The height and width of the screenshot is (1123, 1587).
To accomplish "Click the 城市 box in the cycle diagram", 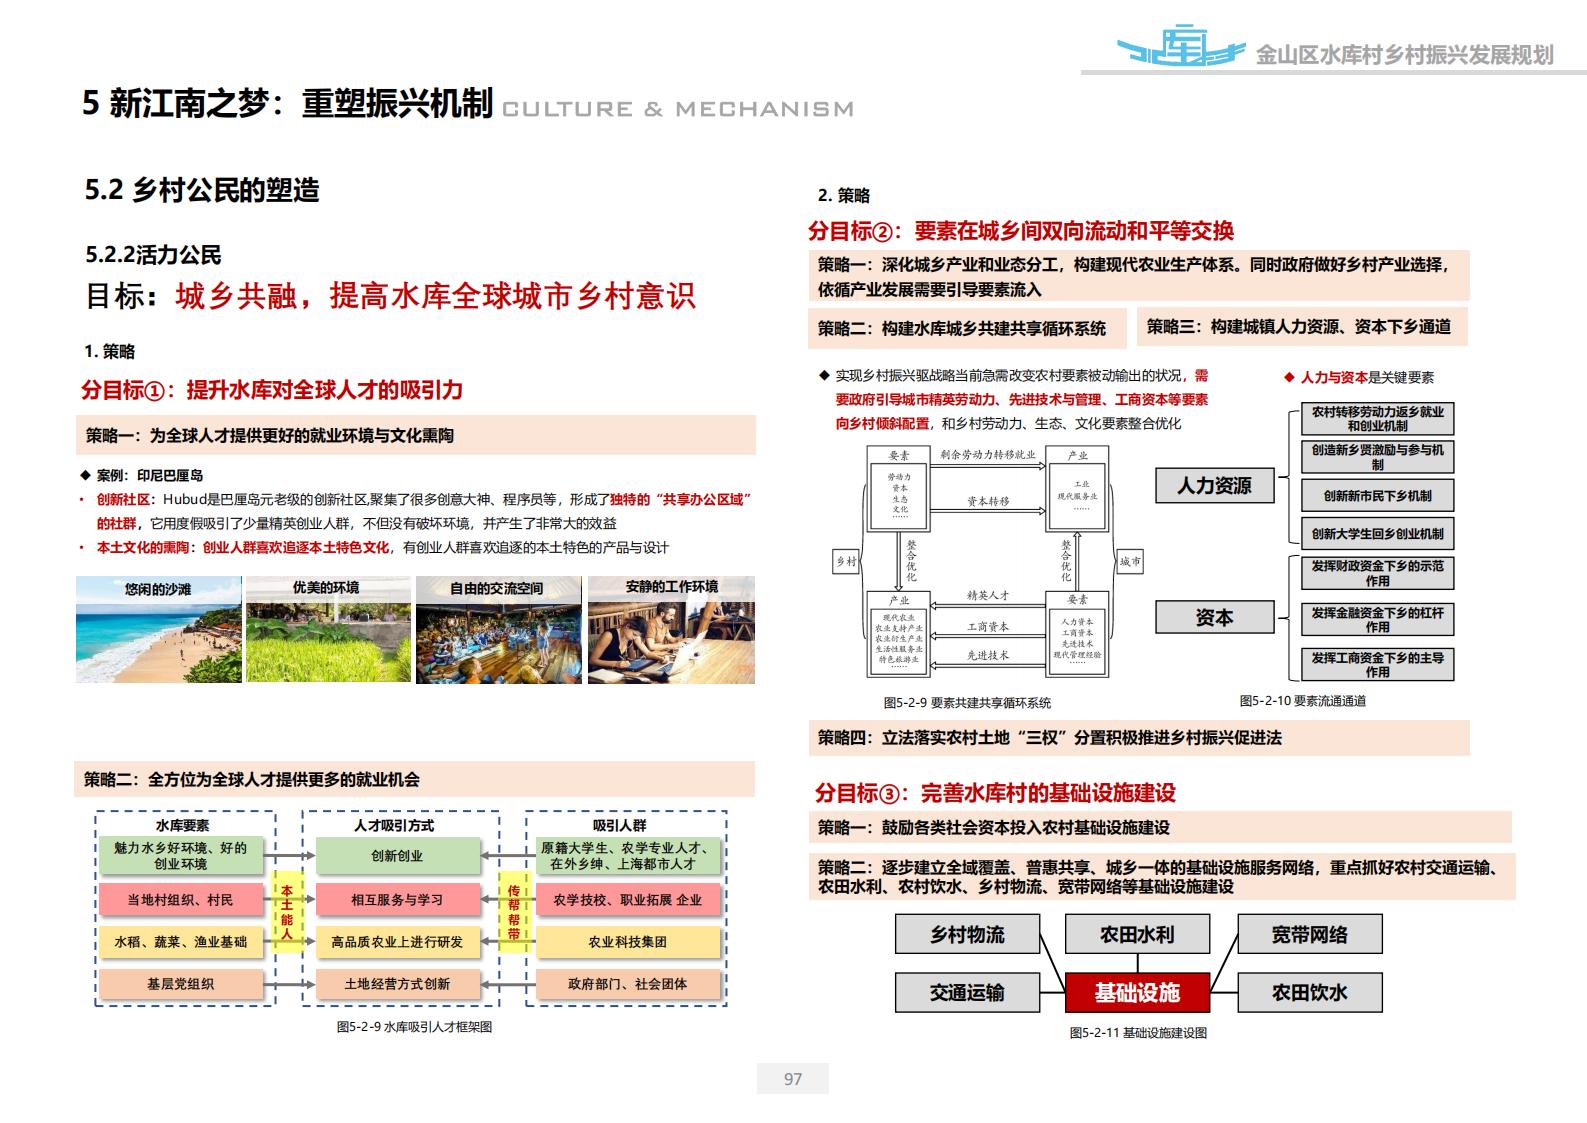I will click(1130, 562).
